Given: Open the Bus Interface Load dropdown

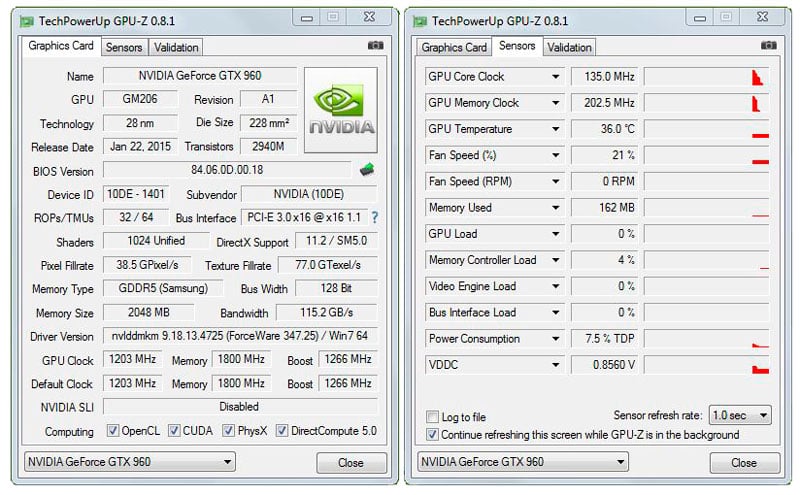Looking at the screenshot, I should tap(556, 312).
